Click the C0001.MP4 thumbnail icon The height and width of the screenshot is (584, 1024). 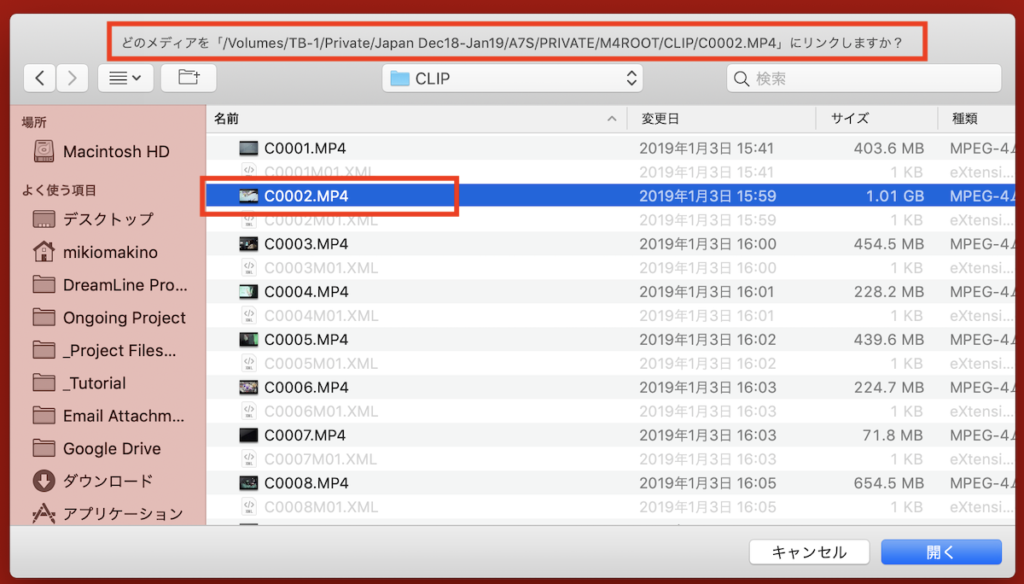click(x=248, y=148)
